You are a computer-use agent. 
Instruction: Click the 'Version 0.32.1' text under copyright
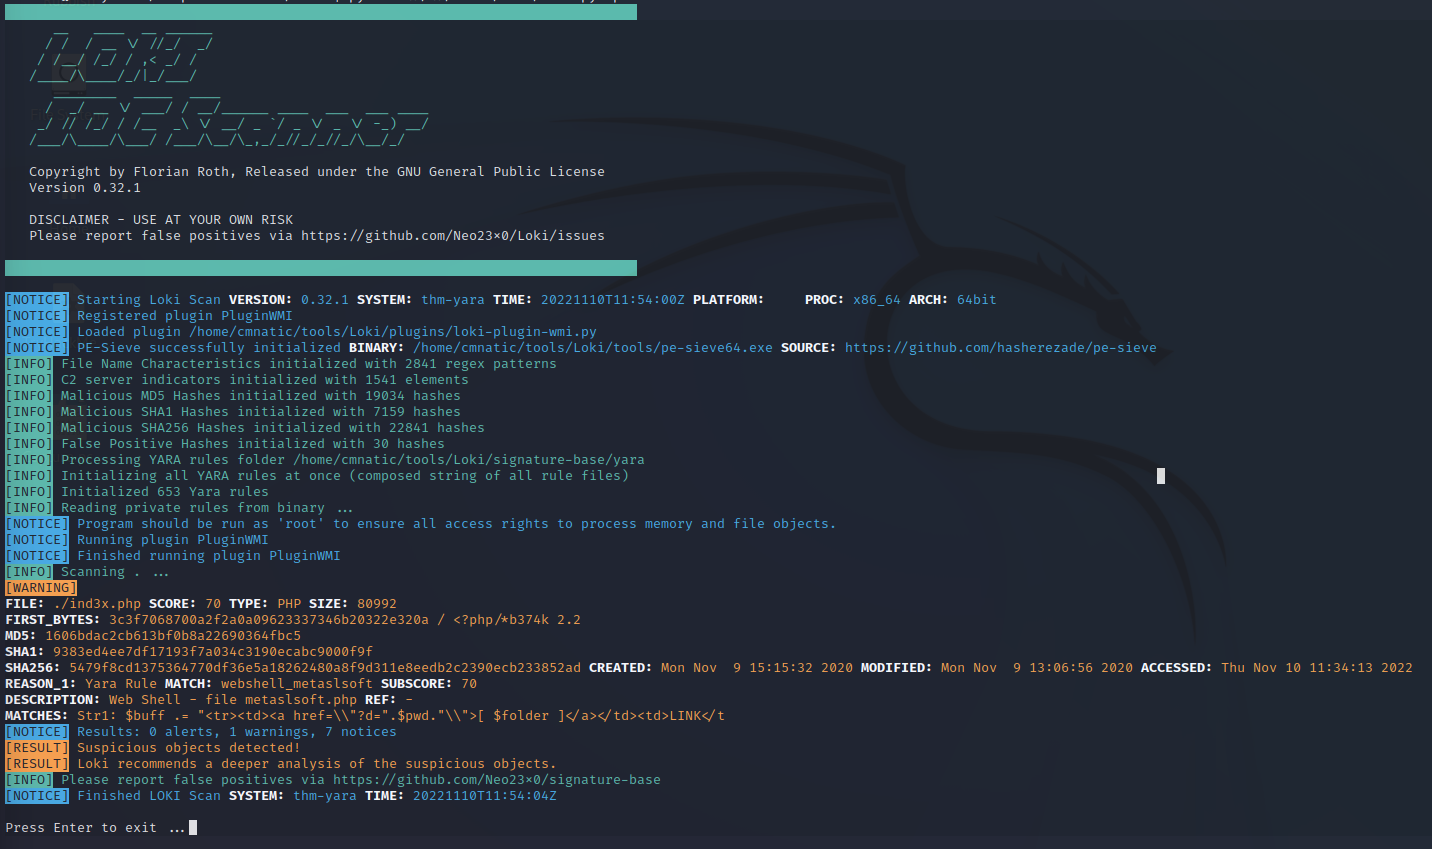pos(85,188)
